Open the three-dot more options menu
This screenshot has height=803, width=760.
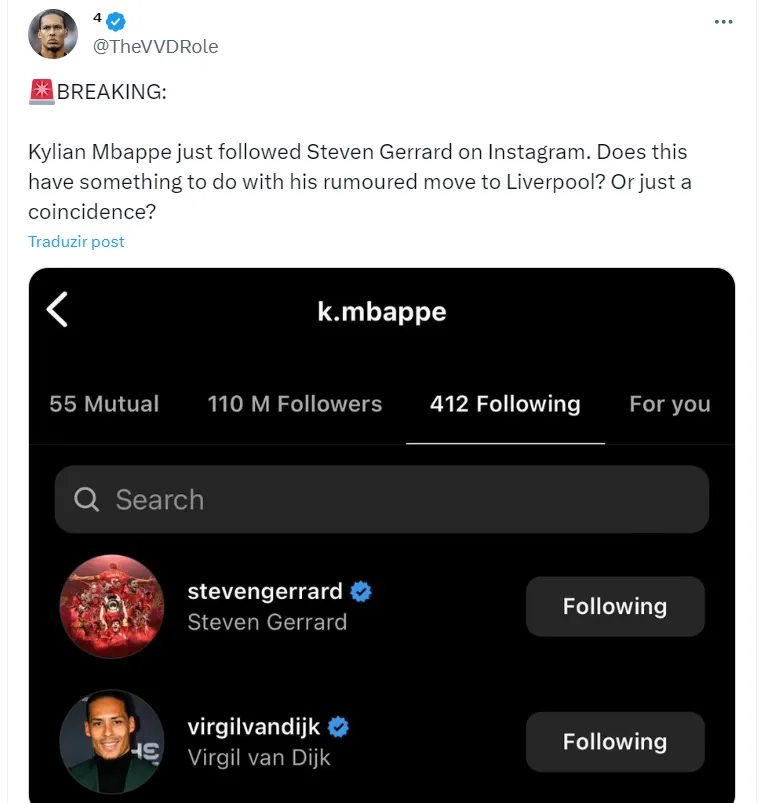[x=723, y=22]
